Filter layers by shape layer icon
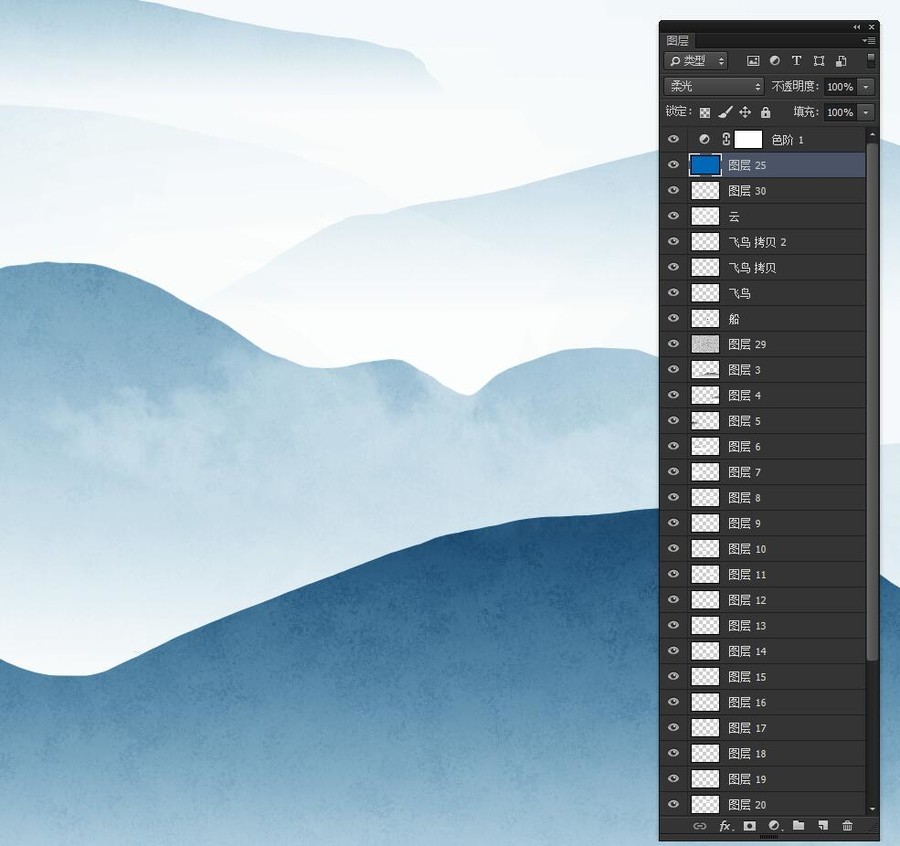This screenshot has height=846, width=900. coord(818,61)
